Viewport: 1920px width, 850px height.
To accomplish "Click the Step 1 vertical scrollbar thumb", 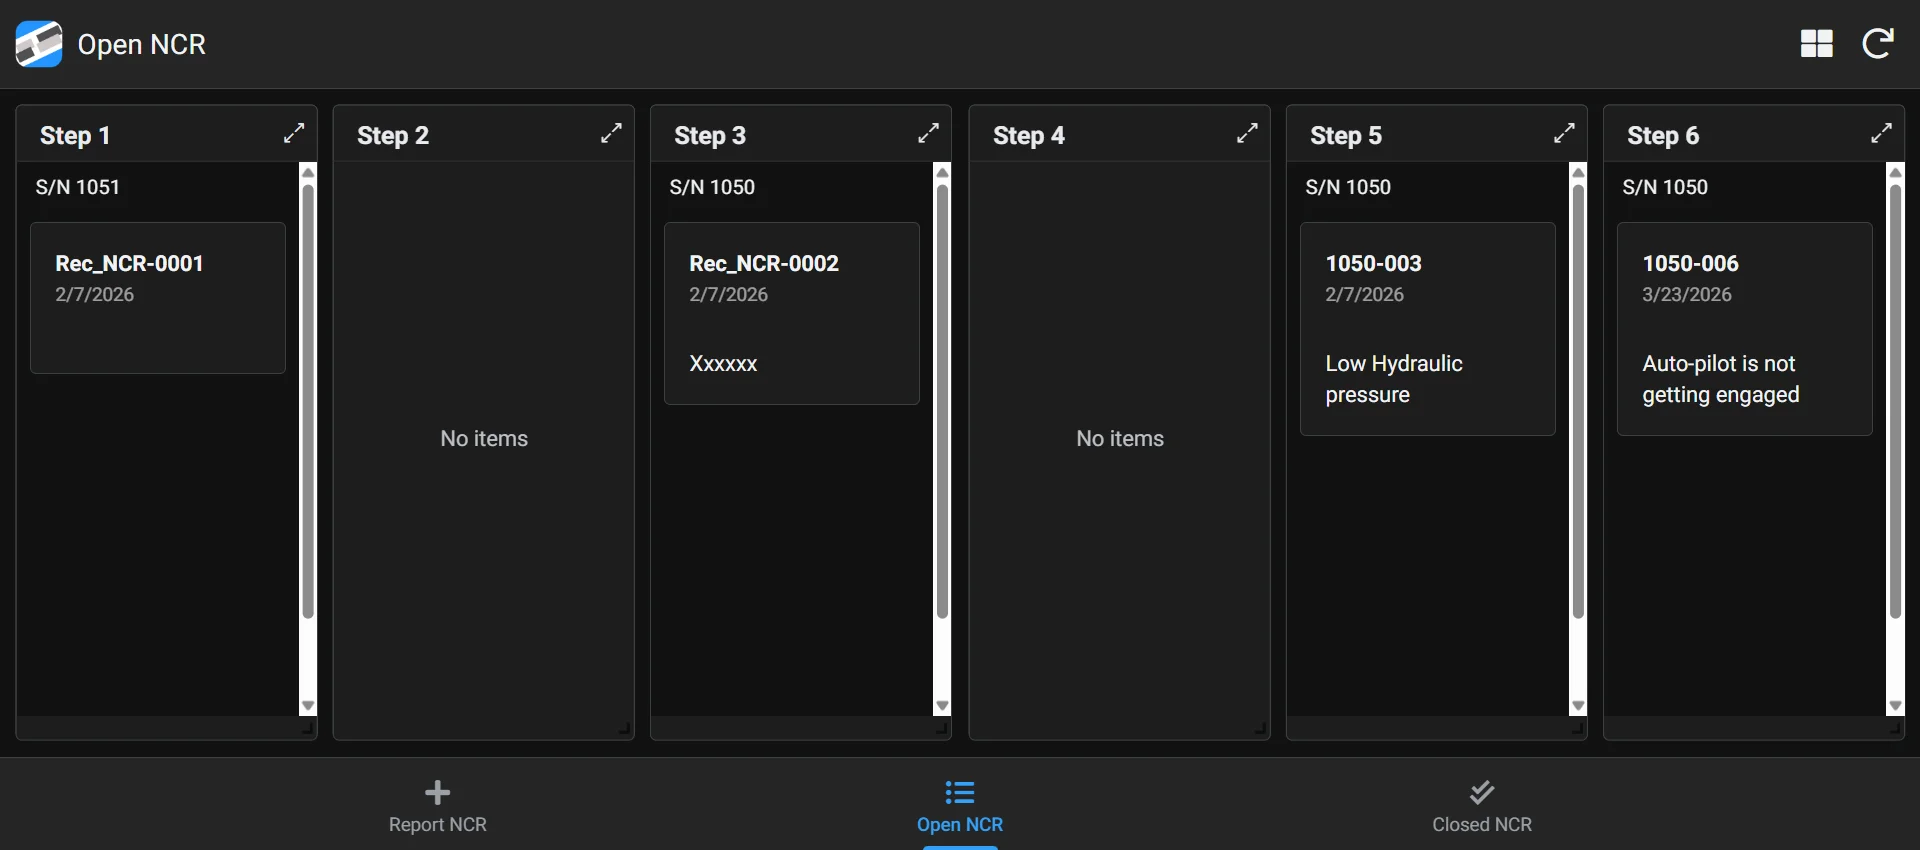I will (308, 401).
